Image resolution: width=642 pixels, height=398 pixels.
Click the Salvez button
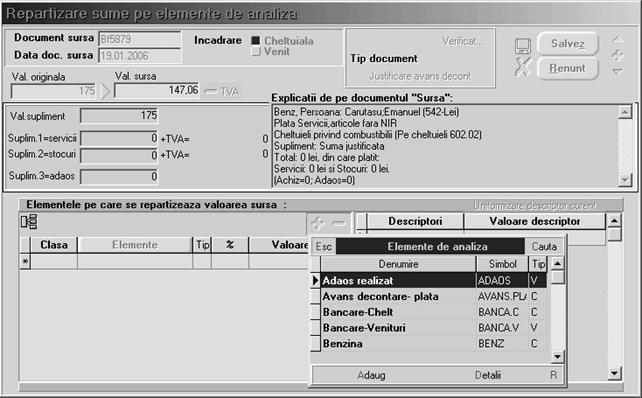pos(567,43)
